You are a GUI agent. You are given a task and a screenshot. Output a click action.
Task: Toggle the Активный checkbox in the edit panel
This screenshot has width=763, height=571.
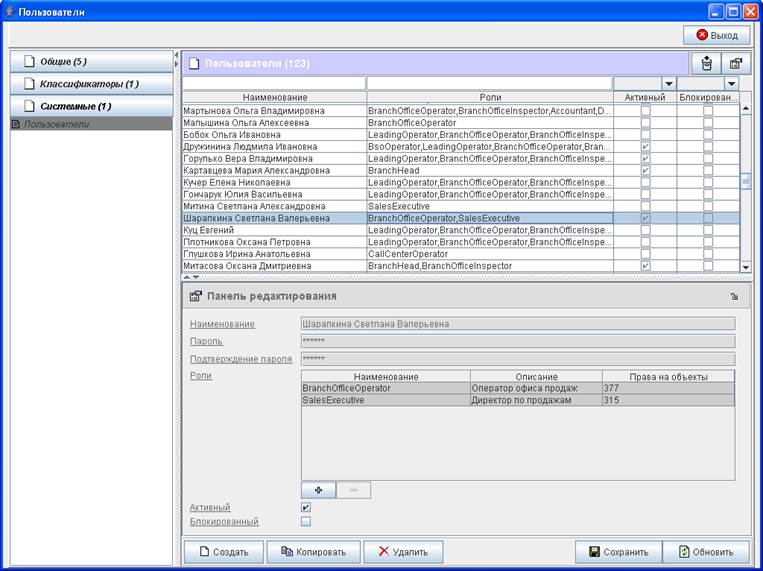306,507
